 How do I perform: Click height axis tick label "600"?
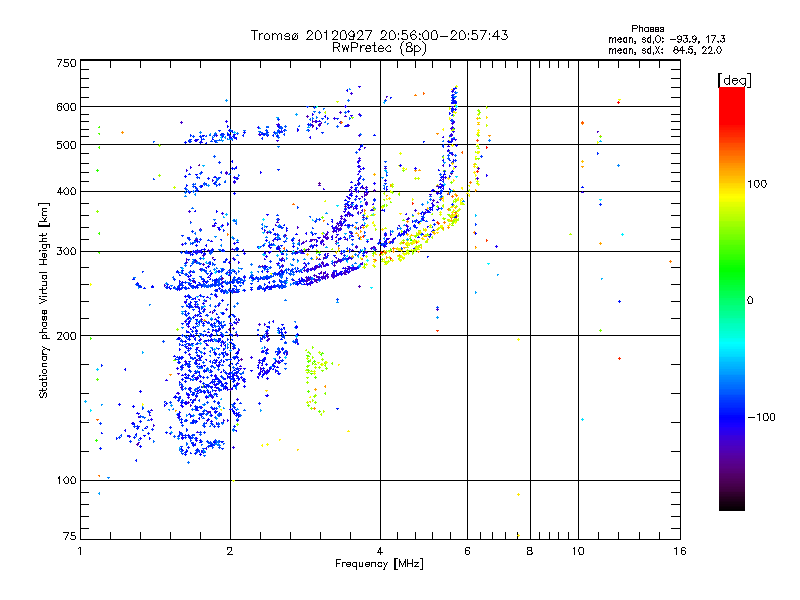[x=66, y=107]
